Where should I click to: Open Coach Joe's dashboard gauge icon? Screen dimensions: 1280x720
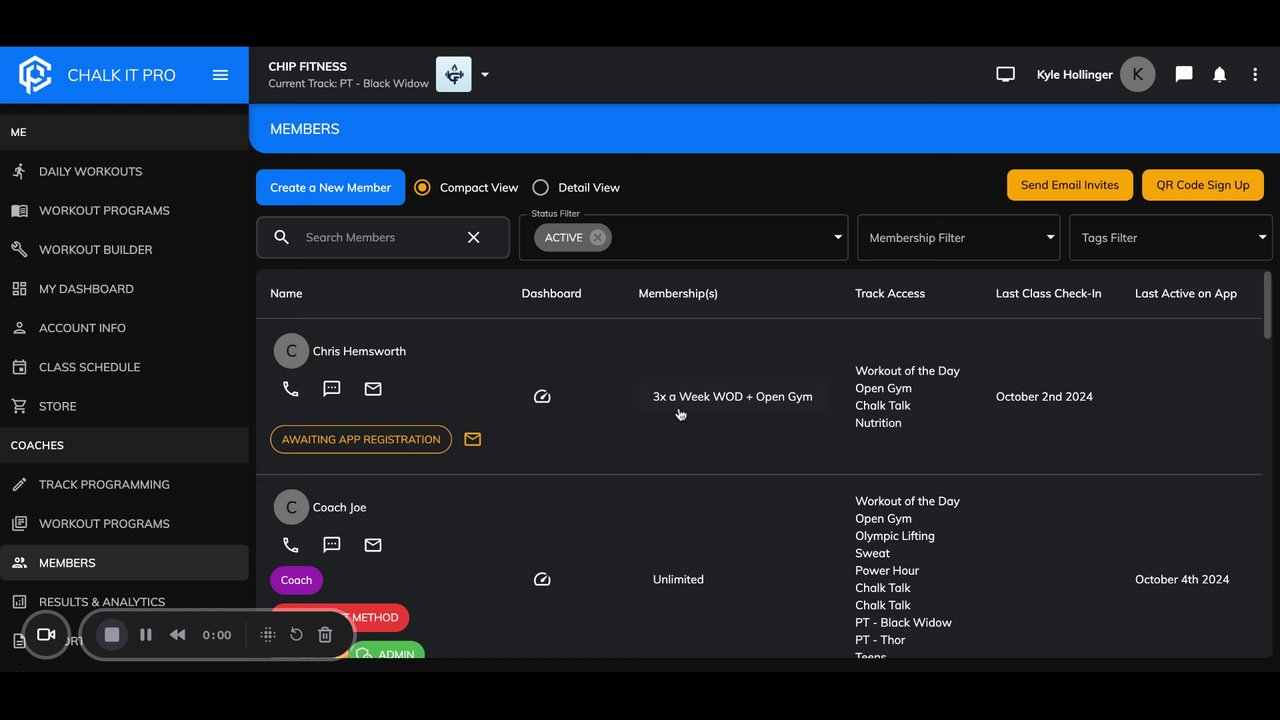click(x=542, y=579)
